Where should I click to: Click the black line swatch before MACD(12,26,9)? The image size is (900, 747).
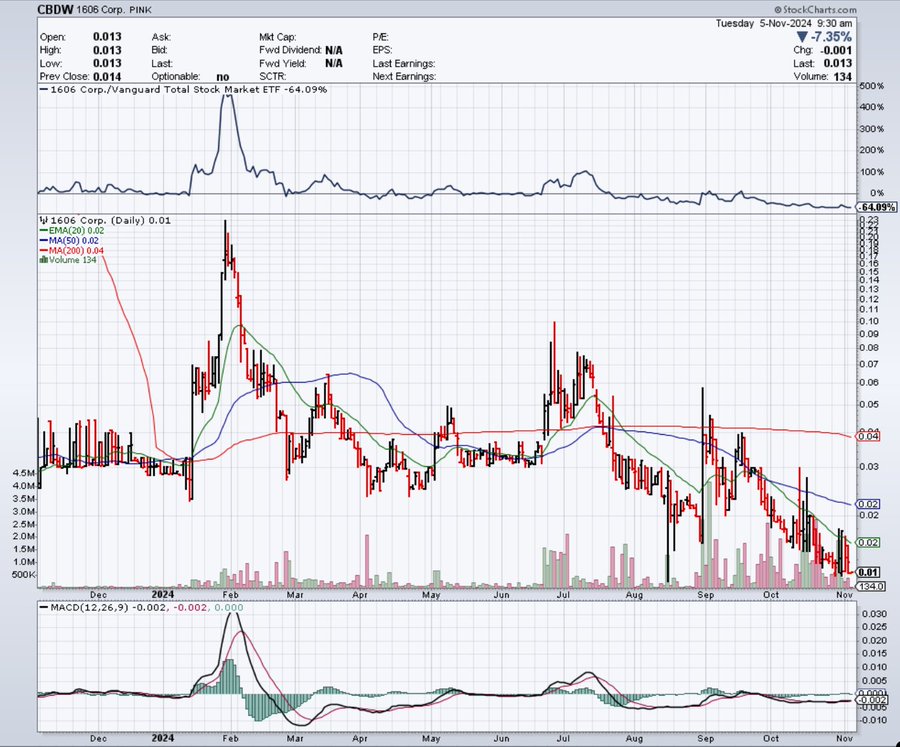click(x=44, y=607)
